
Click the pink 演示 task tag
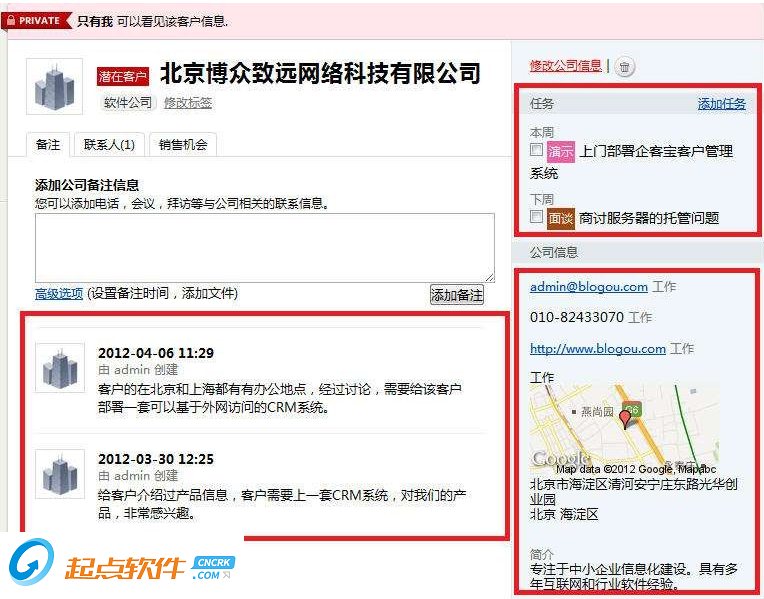[560, 152]
